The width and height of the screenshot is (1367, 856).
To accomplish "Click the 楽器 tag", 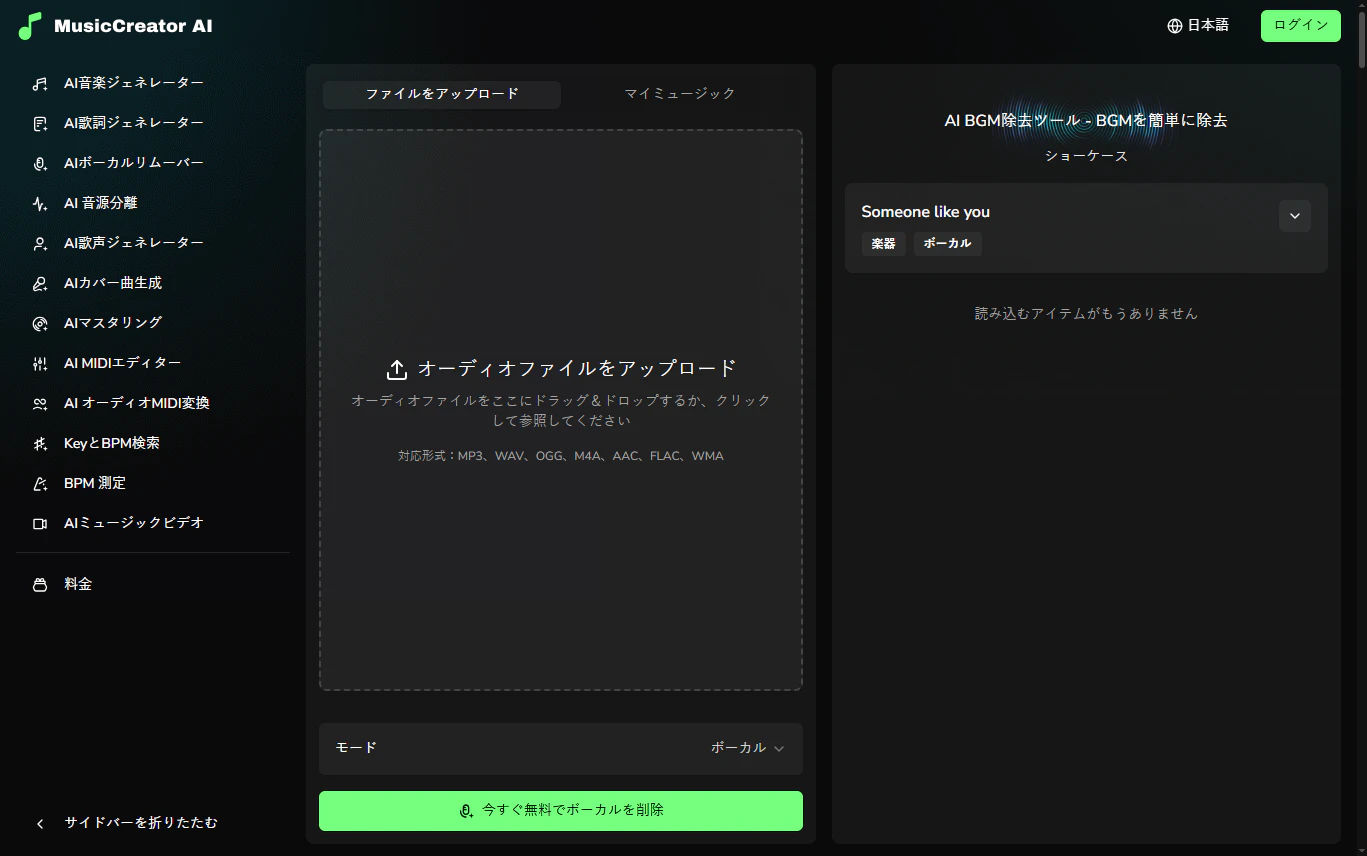I will (x=884, y=244).
